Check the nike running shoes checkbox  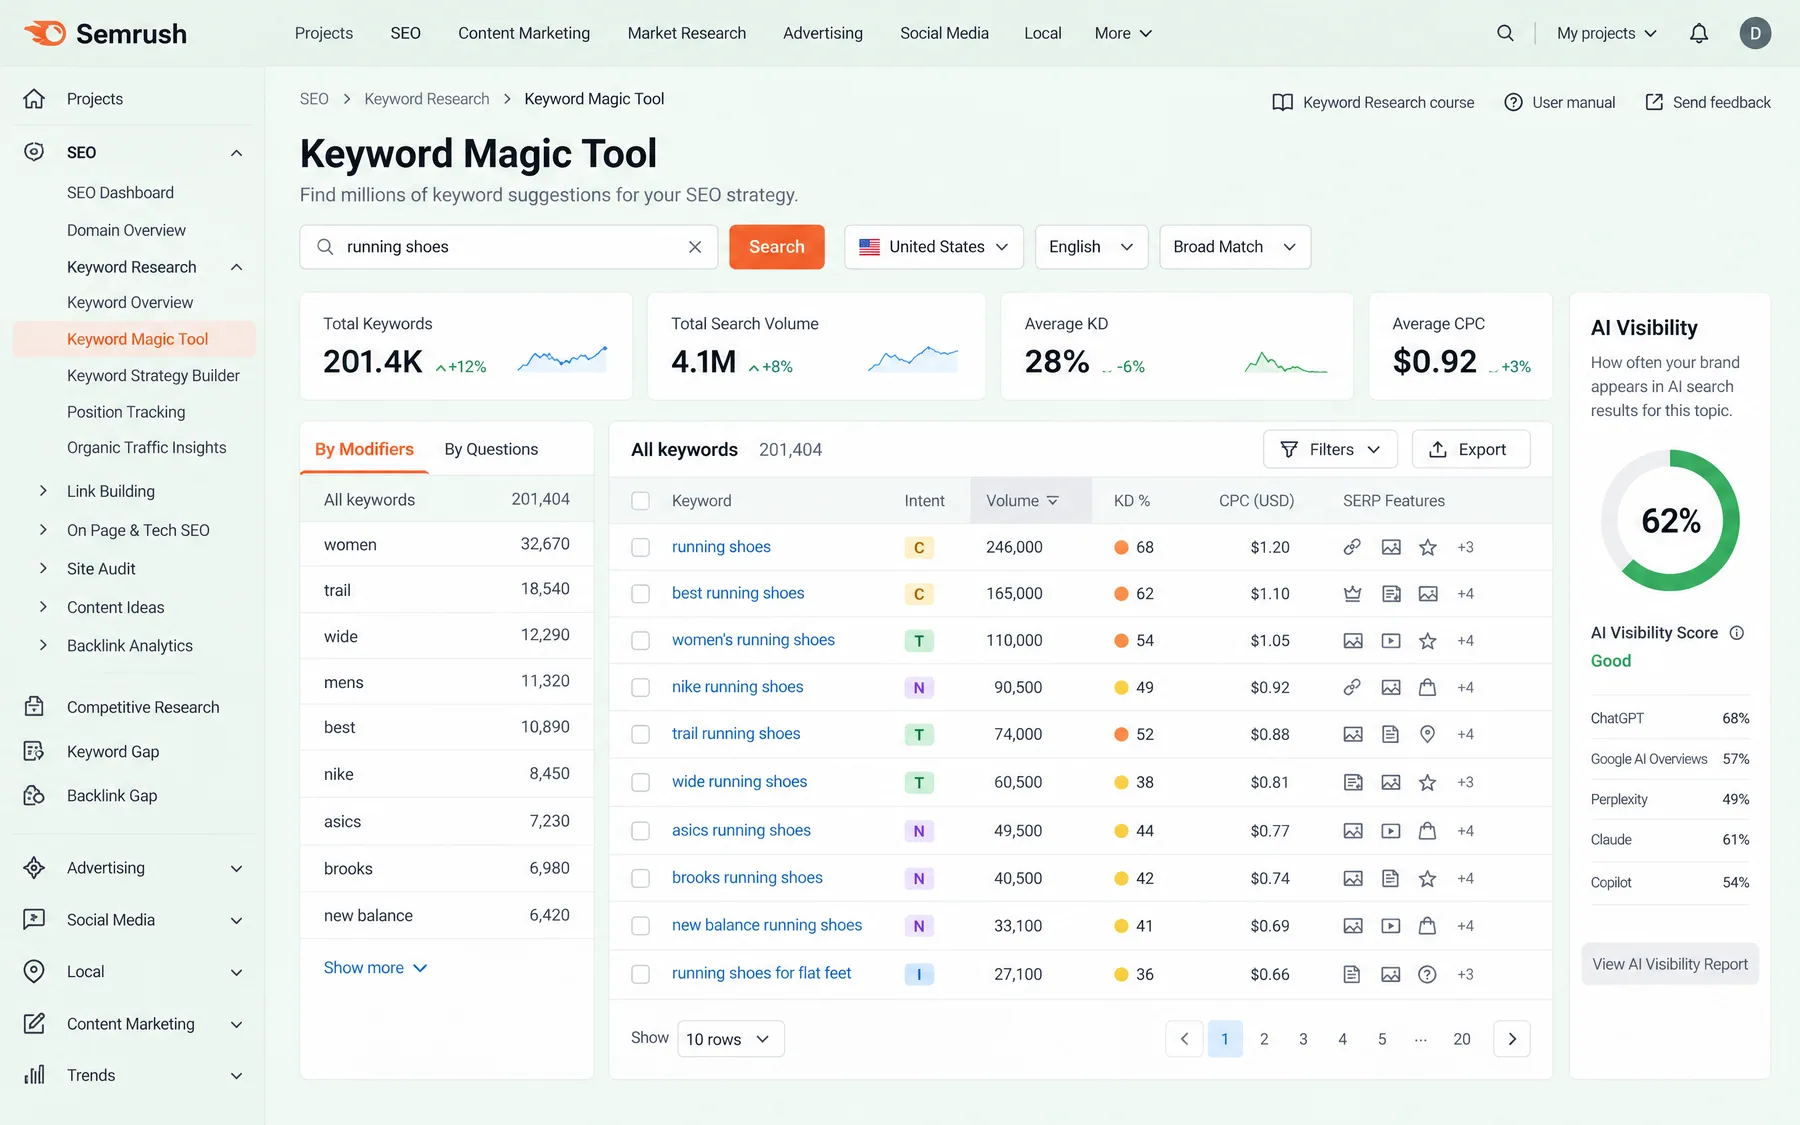point(641,687)
